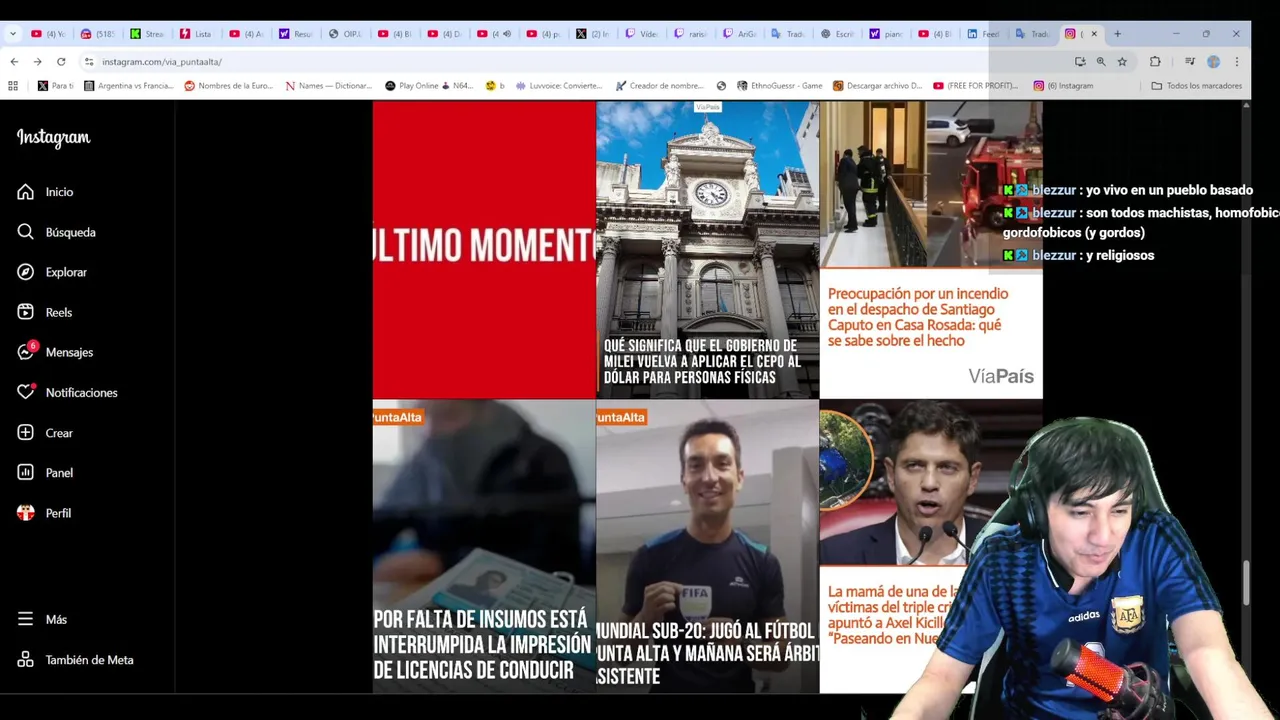Open a new tab with plus
The width and height of the screenshot is (1280, 720).
(x=1117, y=34)
